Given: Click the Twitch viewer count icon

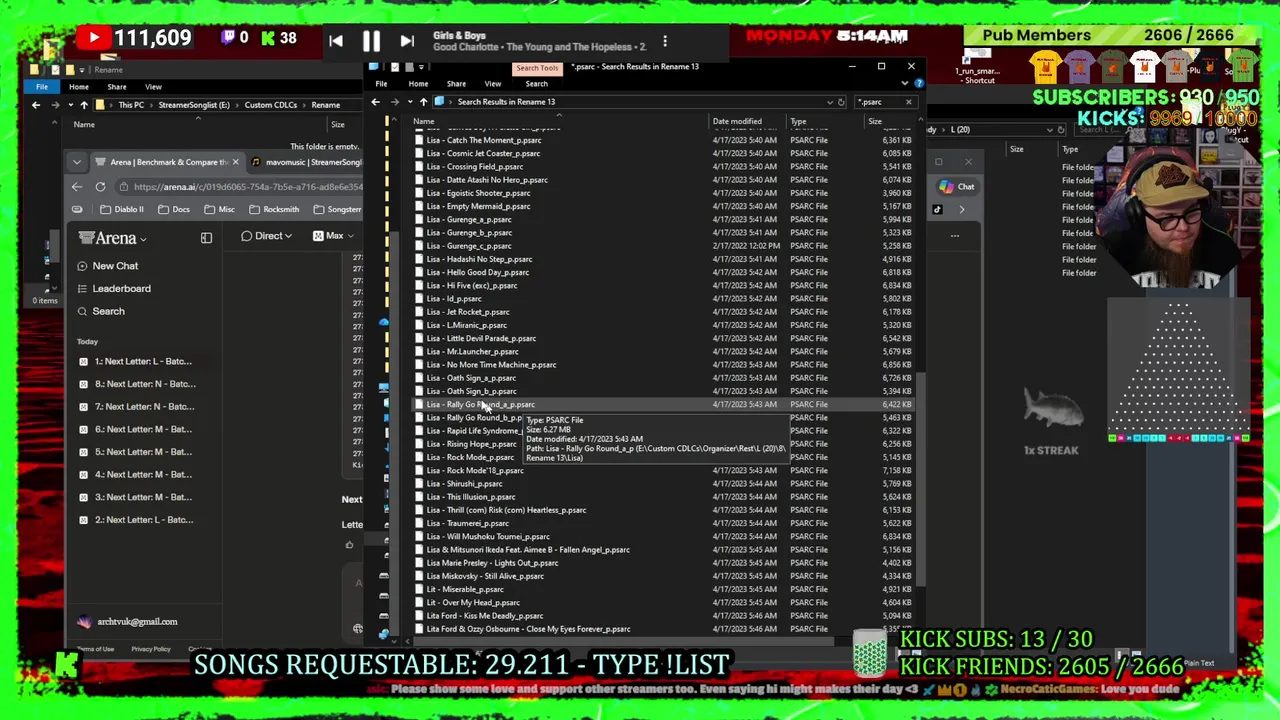Looking at the screenshot, I should tap(226, 38).
